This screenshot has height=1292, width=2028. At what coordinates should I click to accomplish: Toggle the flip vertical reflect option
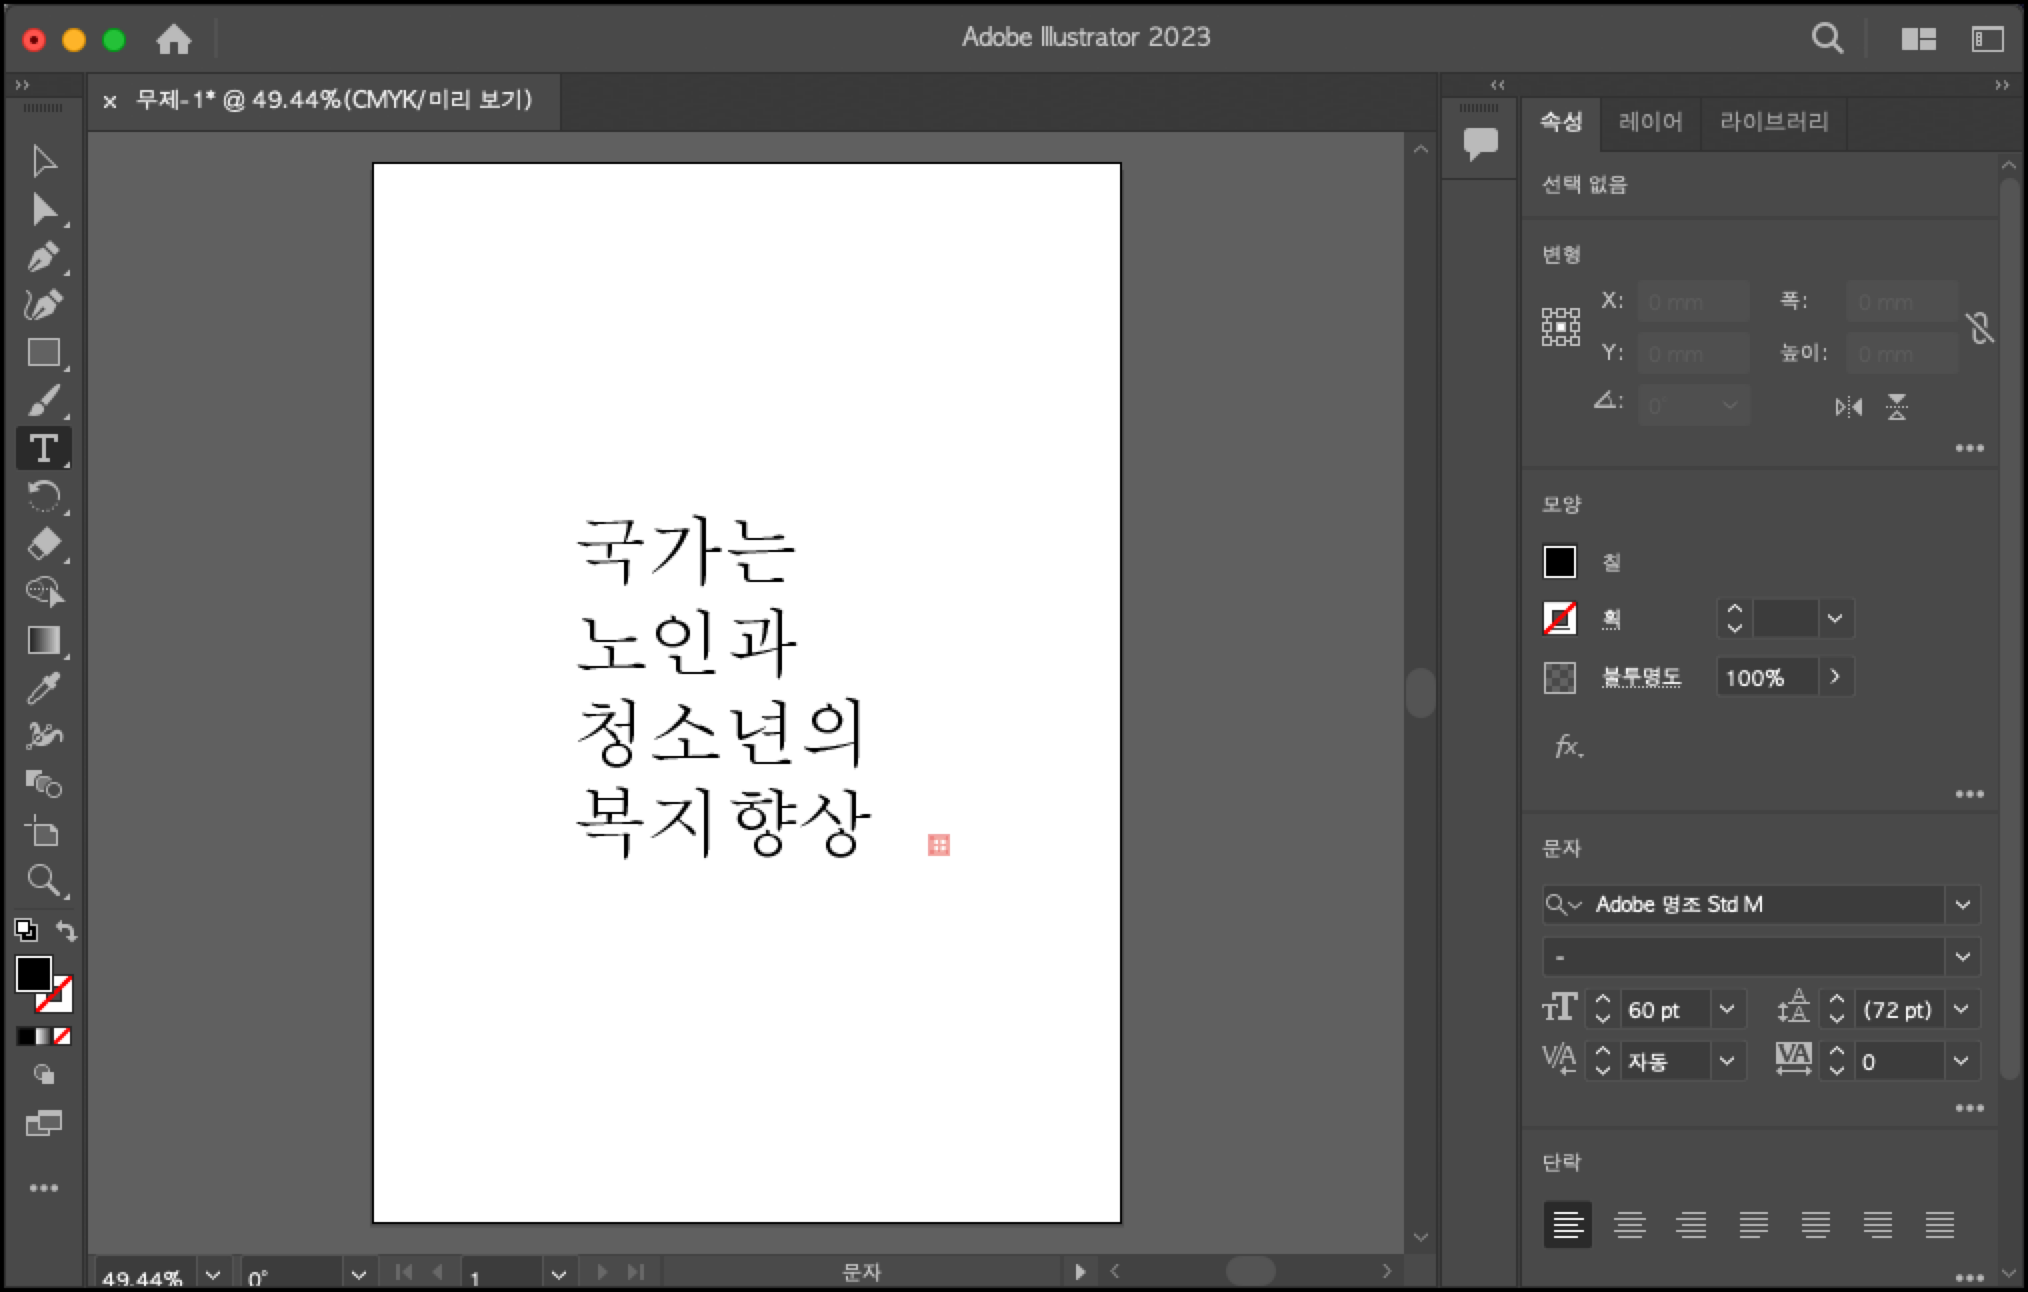coord(1897,407)
